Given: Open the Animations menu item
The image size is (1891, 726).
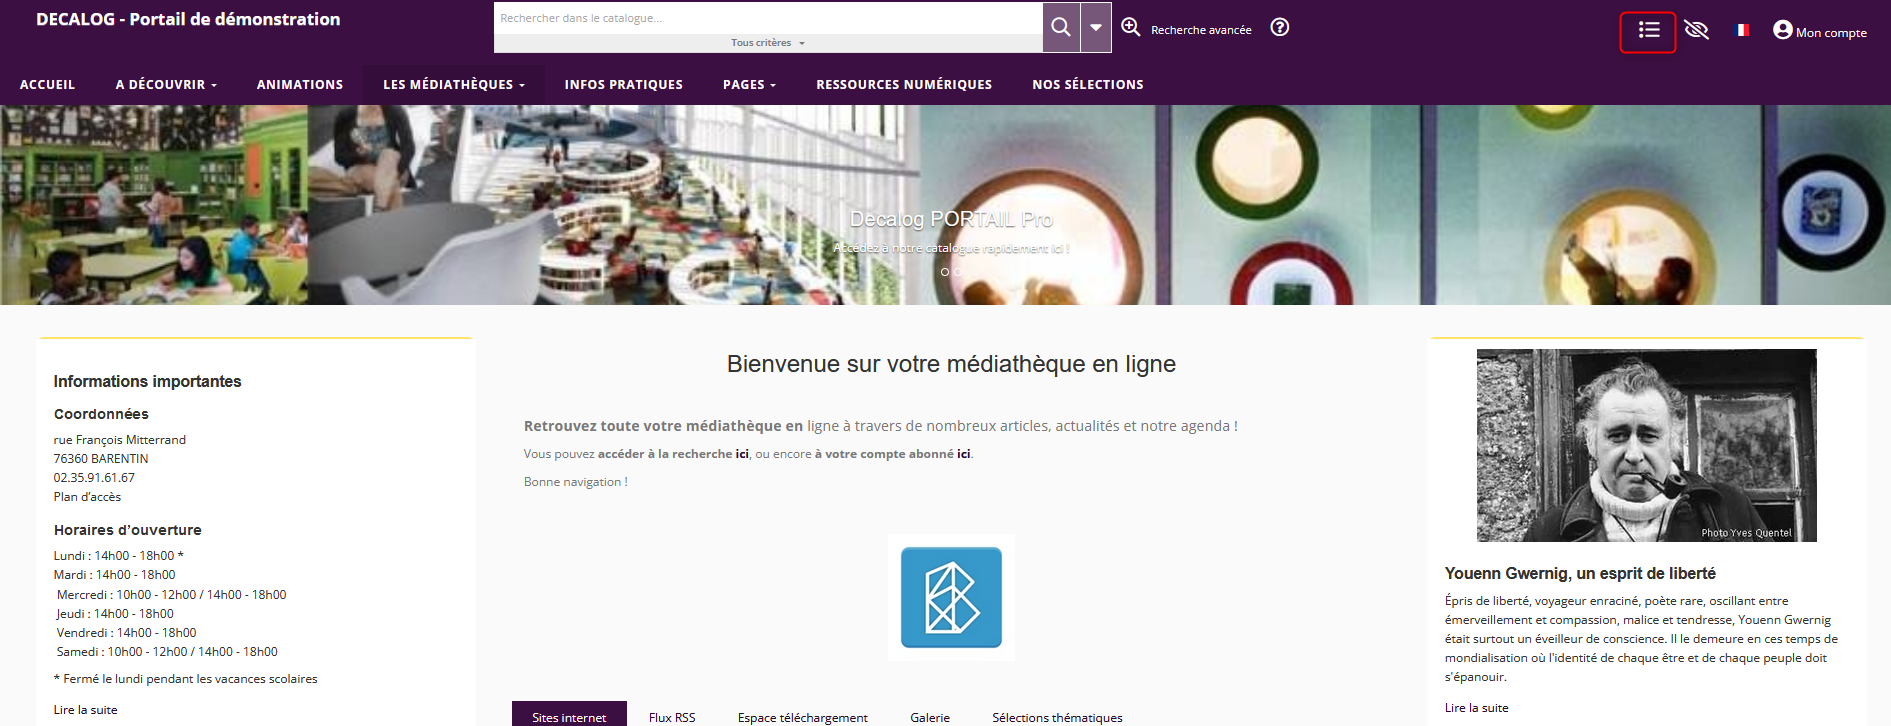Looking at the screenshot, I should 299,85.
